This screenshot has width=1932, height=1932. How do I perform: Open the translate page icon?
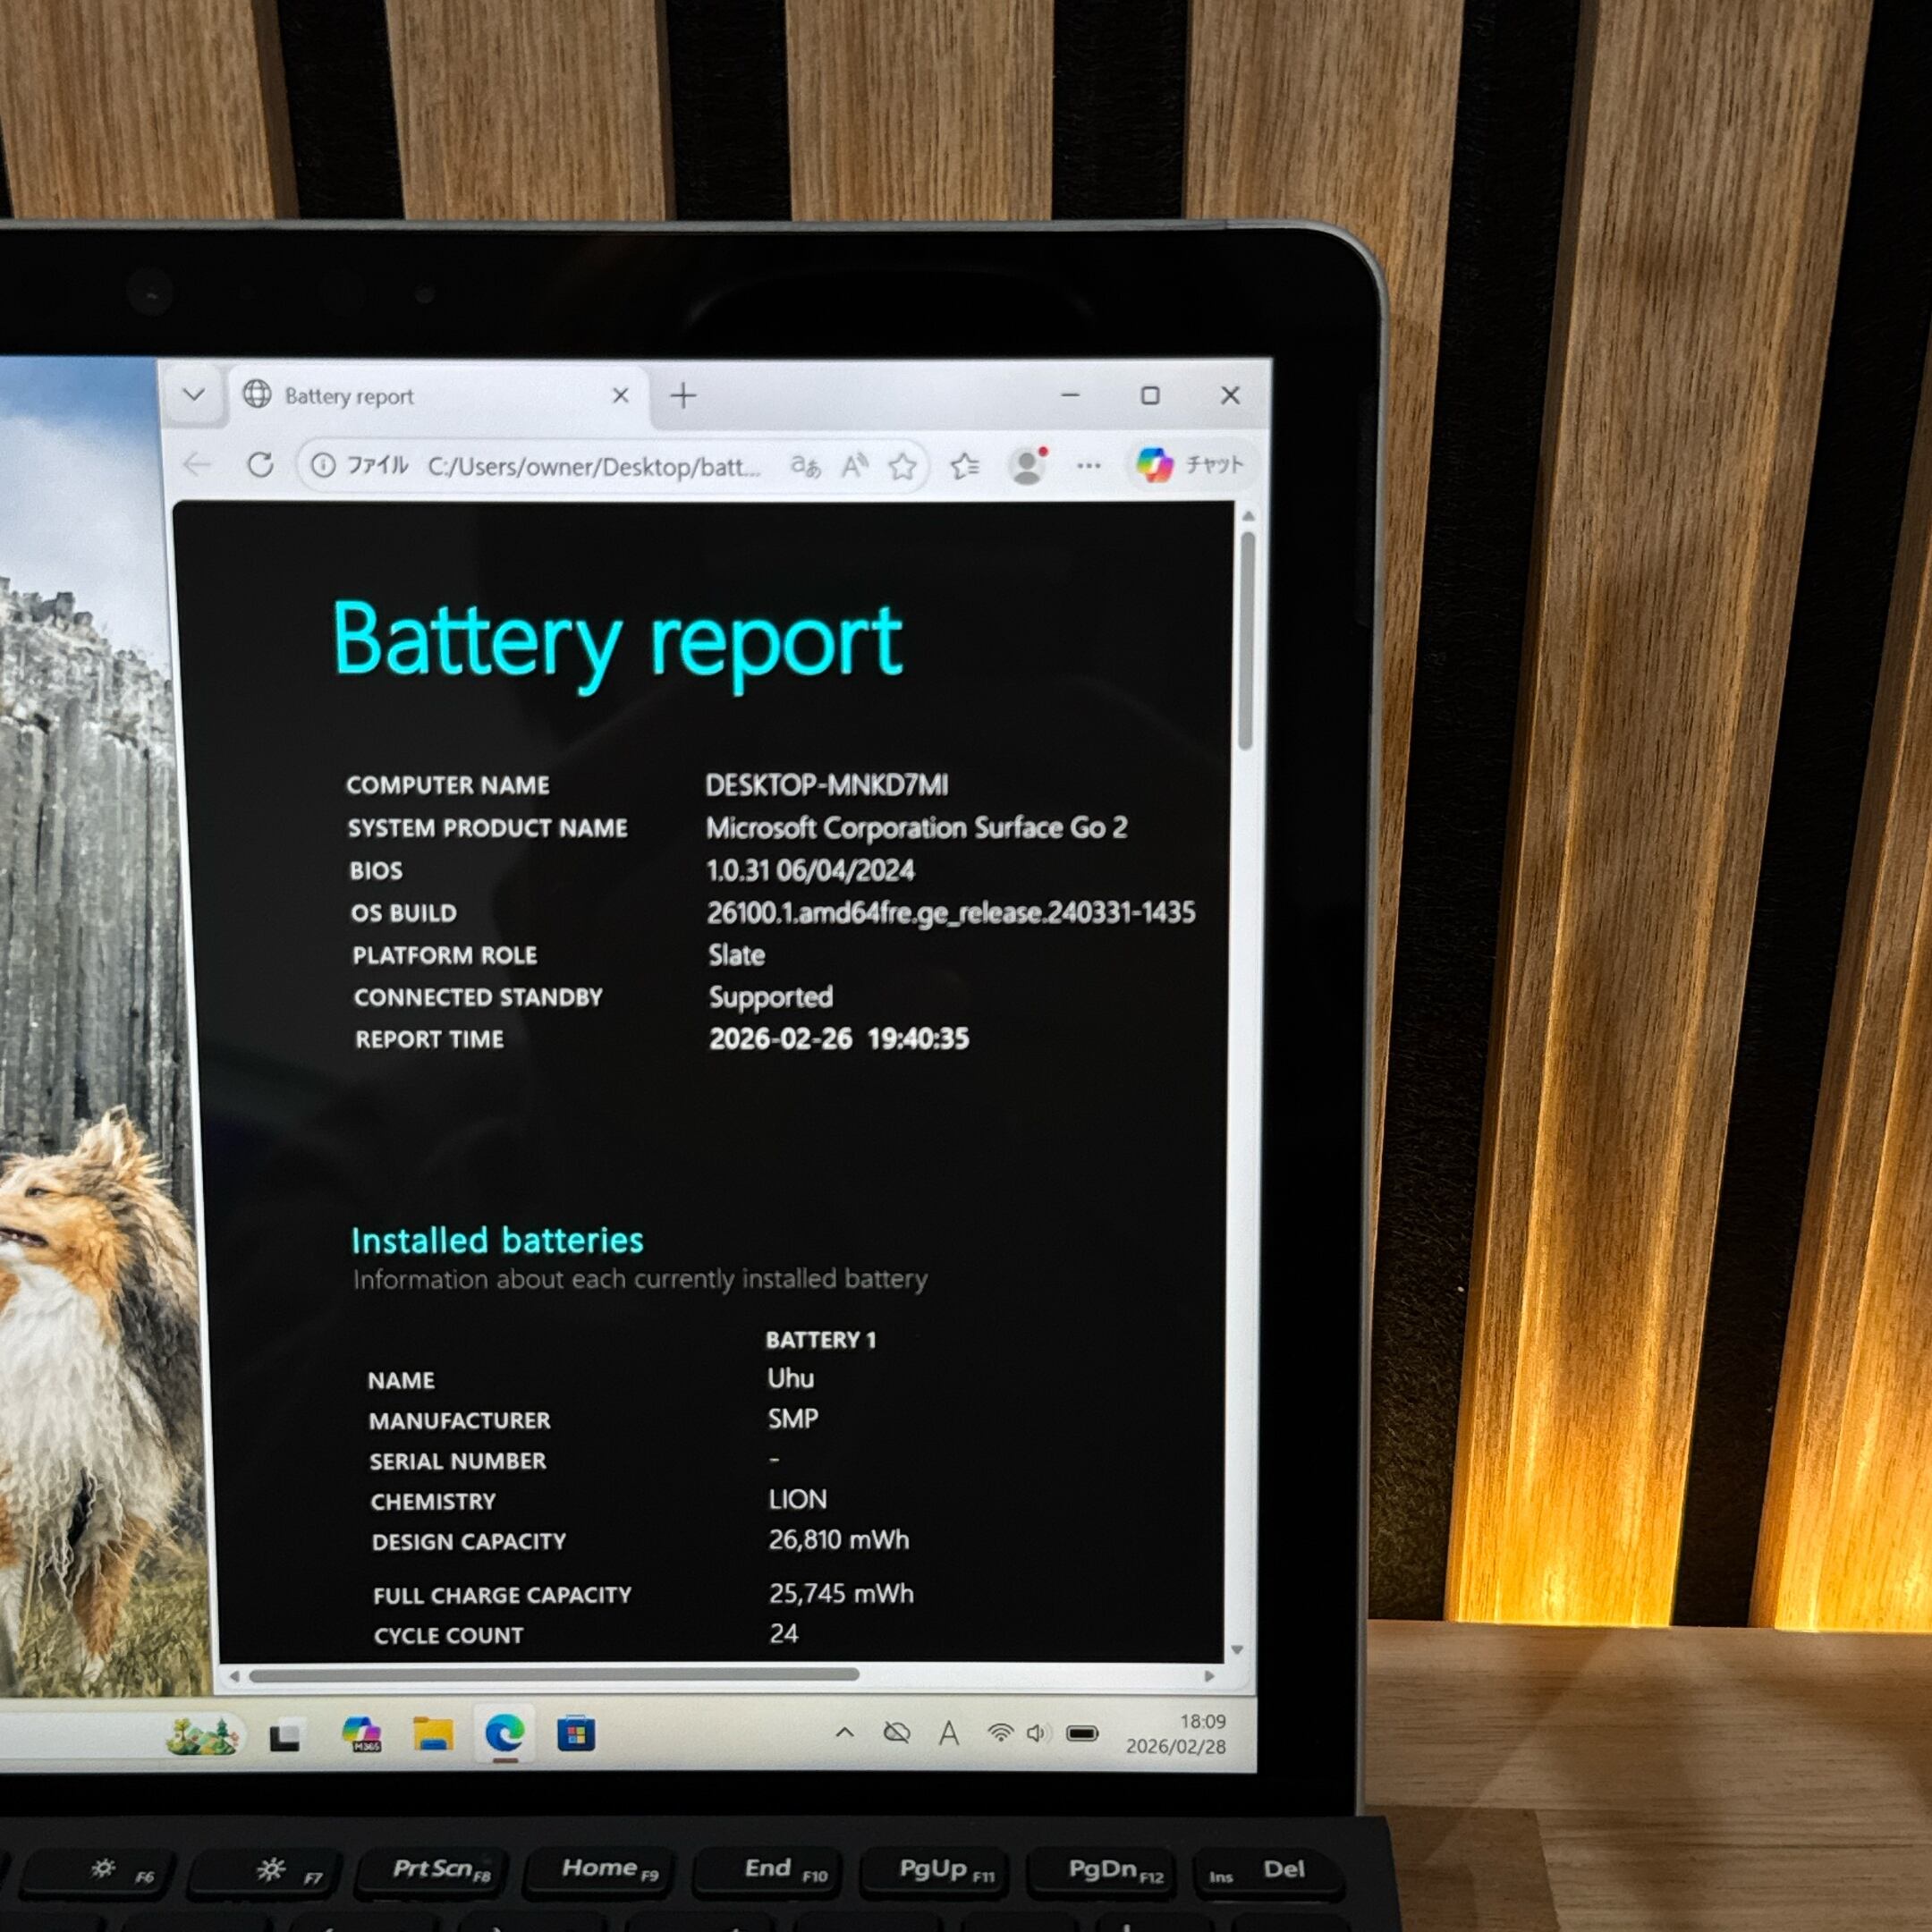(805, 466)
